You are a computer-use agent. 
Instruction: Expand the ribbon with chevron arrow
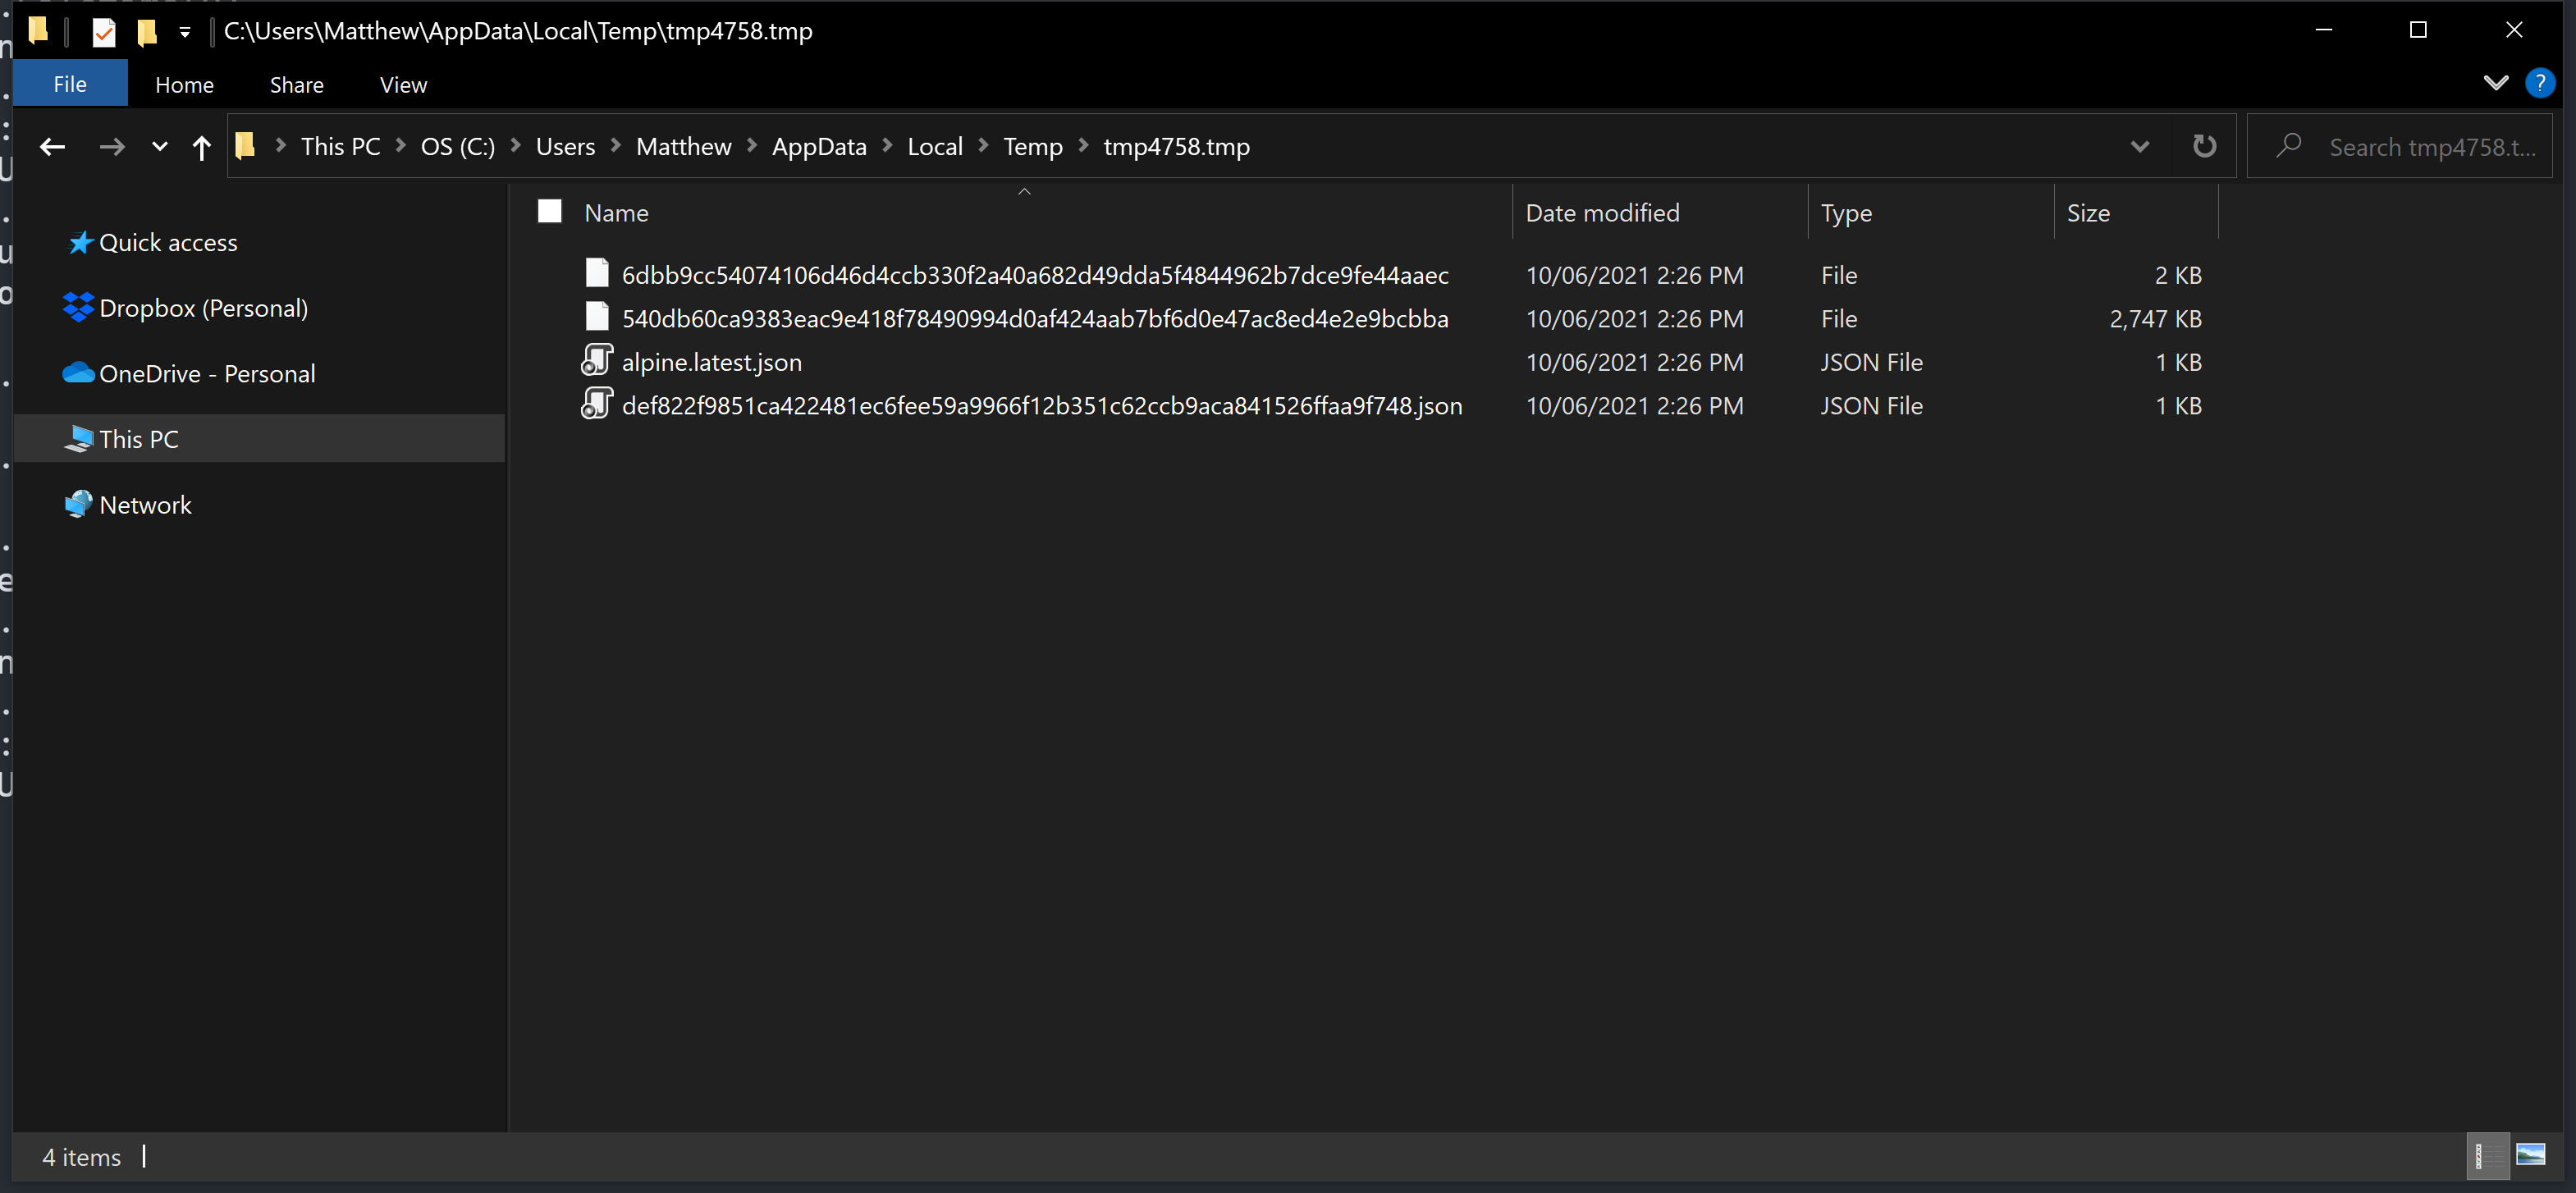[x=2495, y=83]
